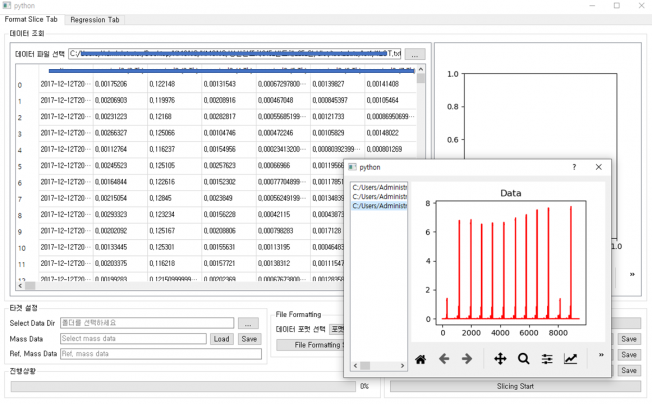Reset plot view with Home icon
Viewport: 652px width, 404px height.
[421, 358]
